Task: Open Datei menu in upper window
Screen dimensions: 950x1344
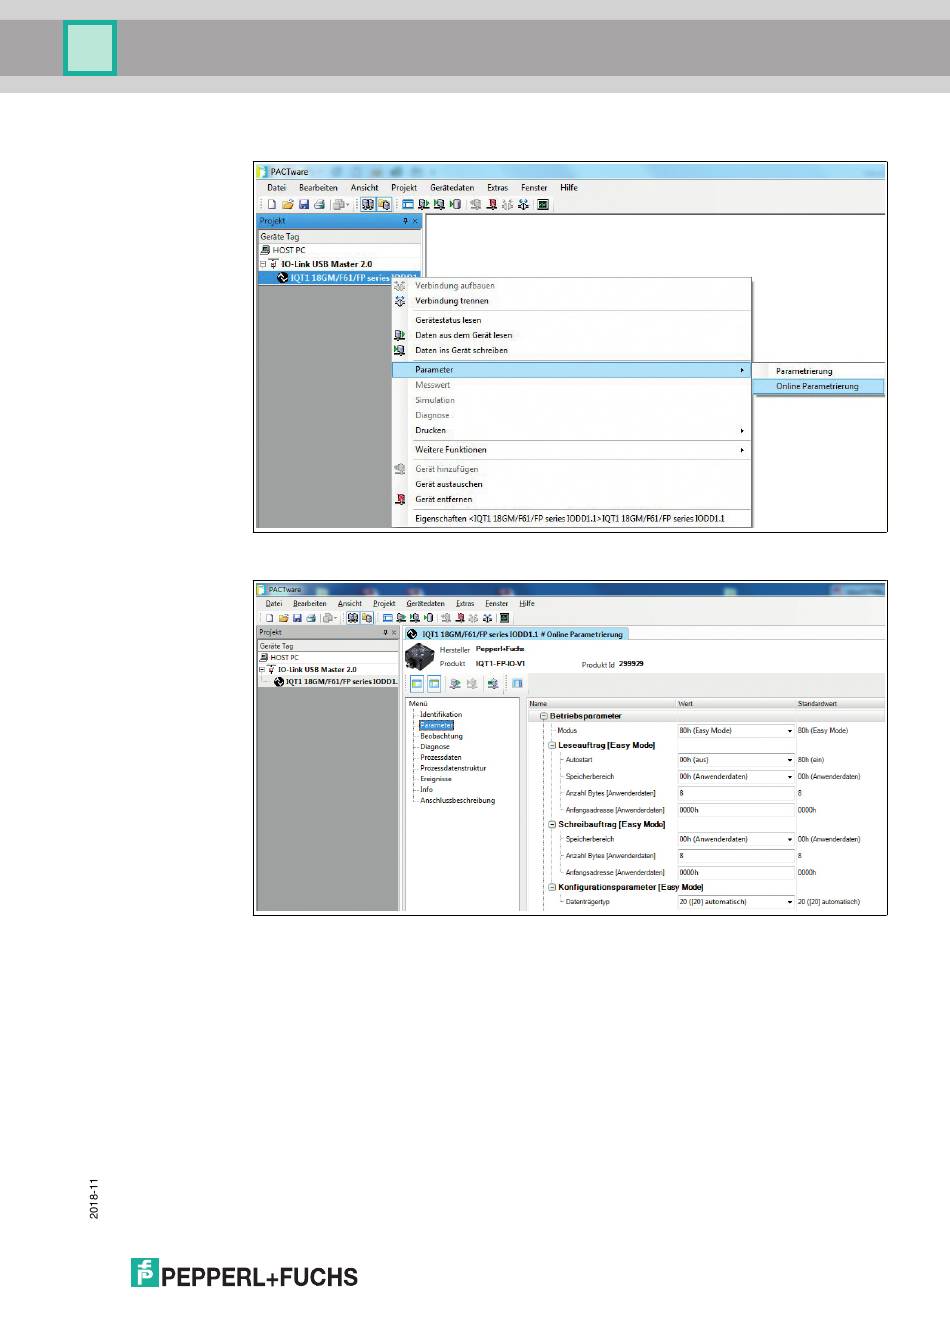Action: (x=277, y=187)
